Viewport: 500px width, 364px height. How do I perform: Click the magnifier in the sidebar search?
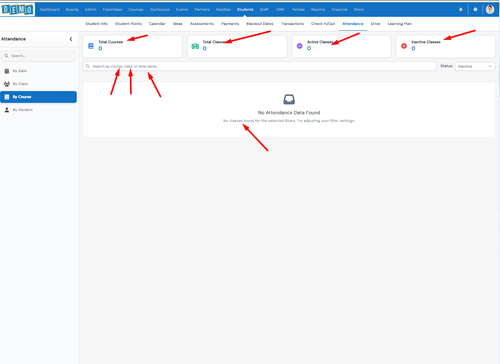click(x=6, y=56)
